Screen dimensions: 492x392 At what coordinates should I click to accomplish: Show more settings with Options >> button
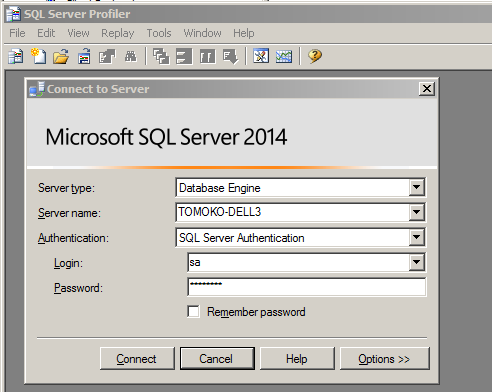[384, 359]
